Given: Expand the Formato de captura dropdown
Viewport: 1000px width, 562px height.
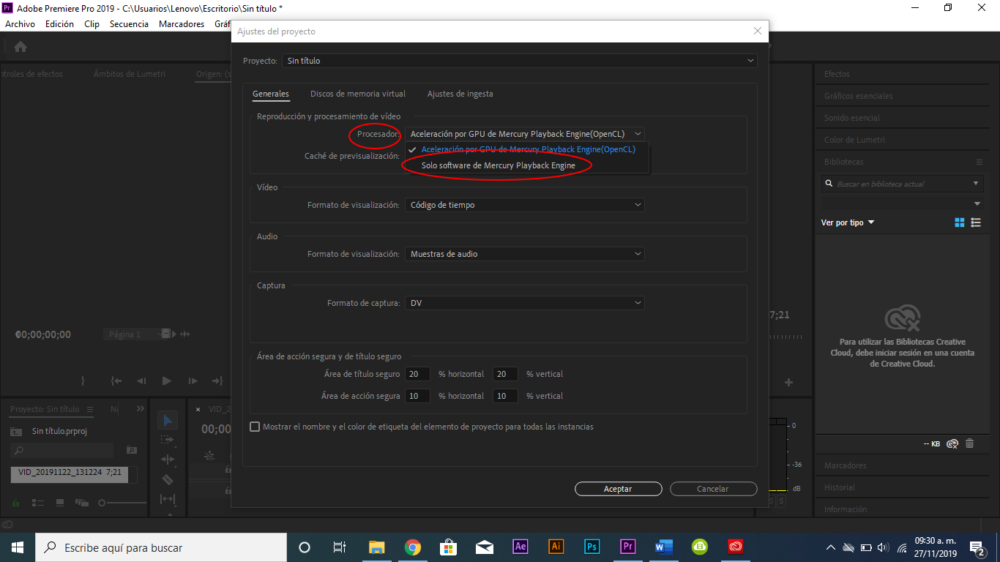Looking at the screenshot, I should click(x=524, y=303).
